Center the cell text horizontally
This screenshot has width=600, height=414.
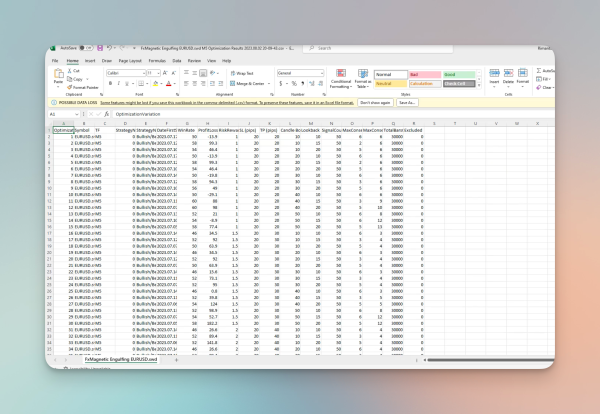[195, 83]
